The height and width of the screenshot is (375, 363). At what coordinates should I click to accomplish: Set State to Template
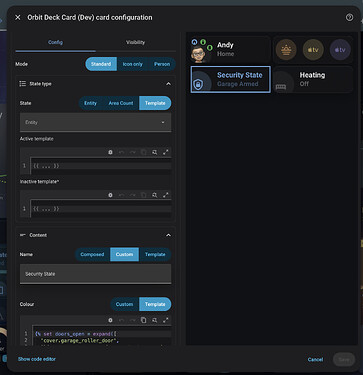155,103
